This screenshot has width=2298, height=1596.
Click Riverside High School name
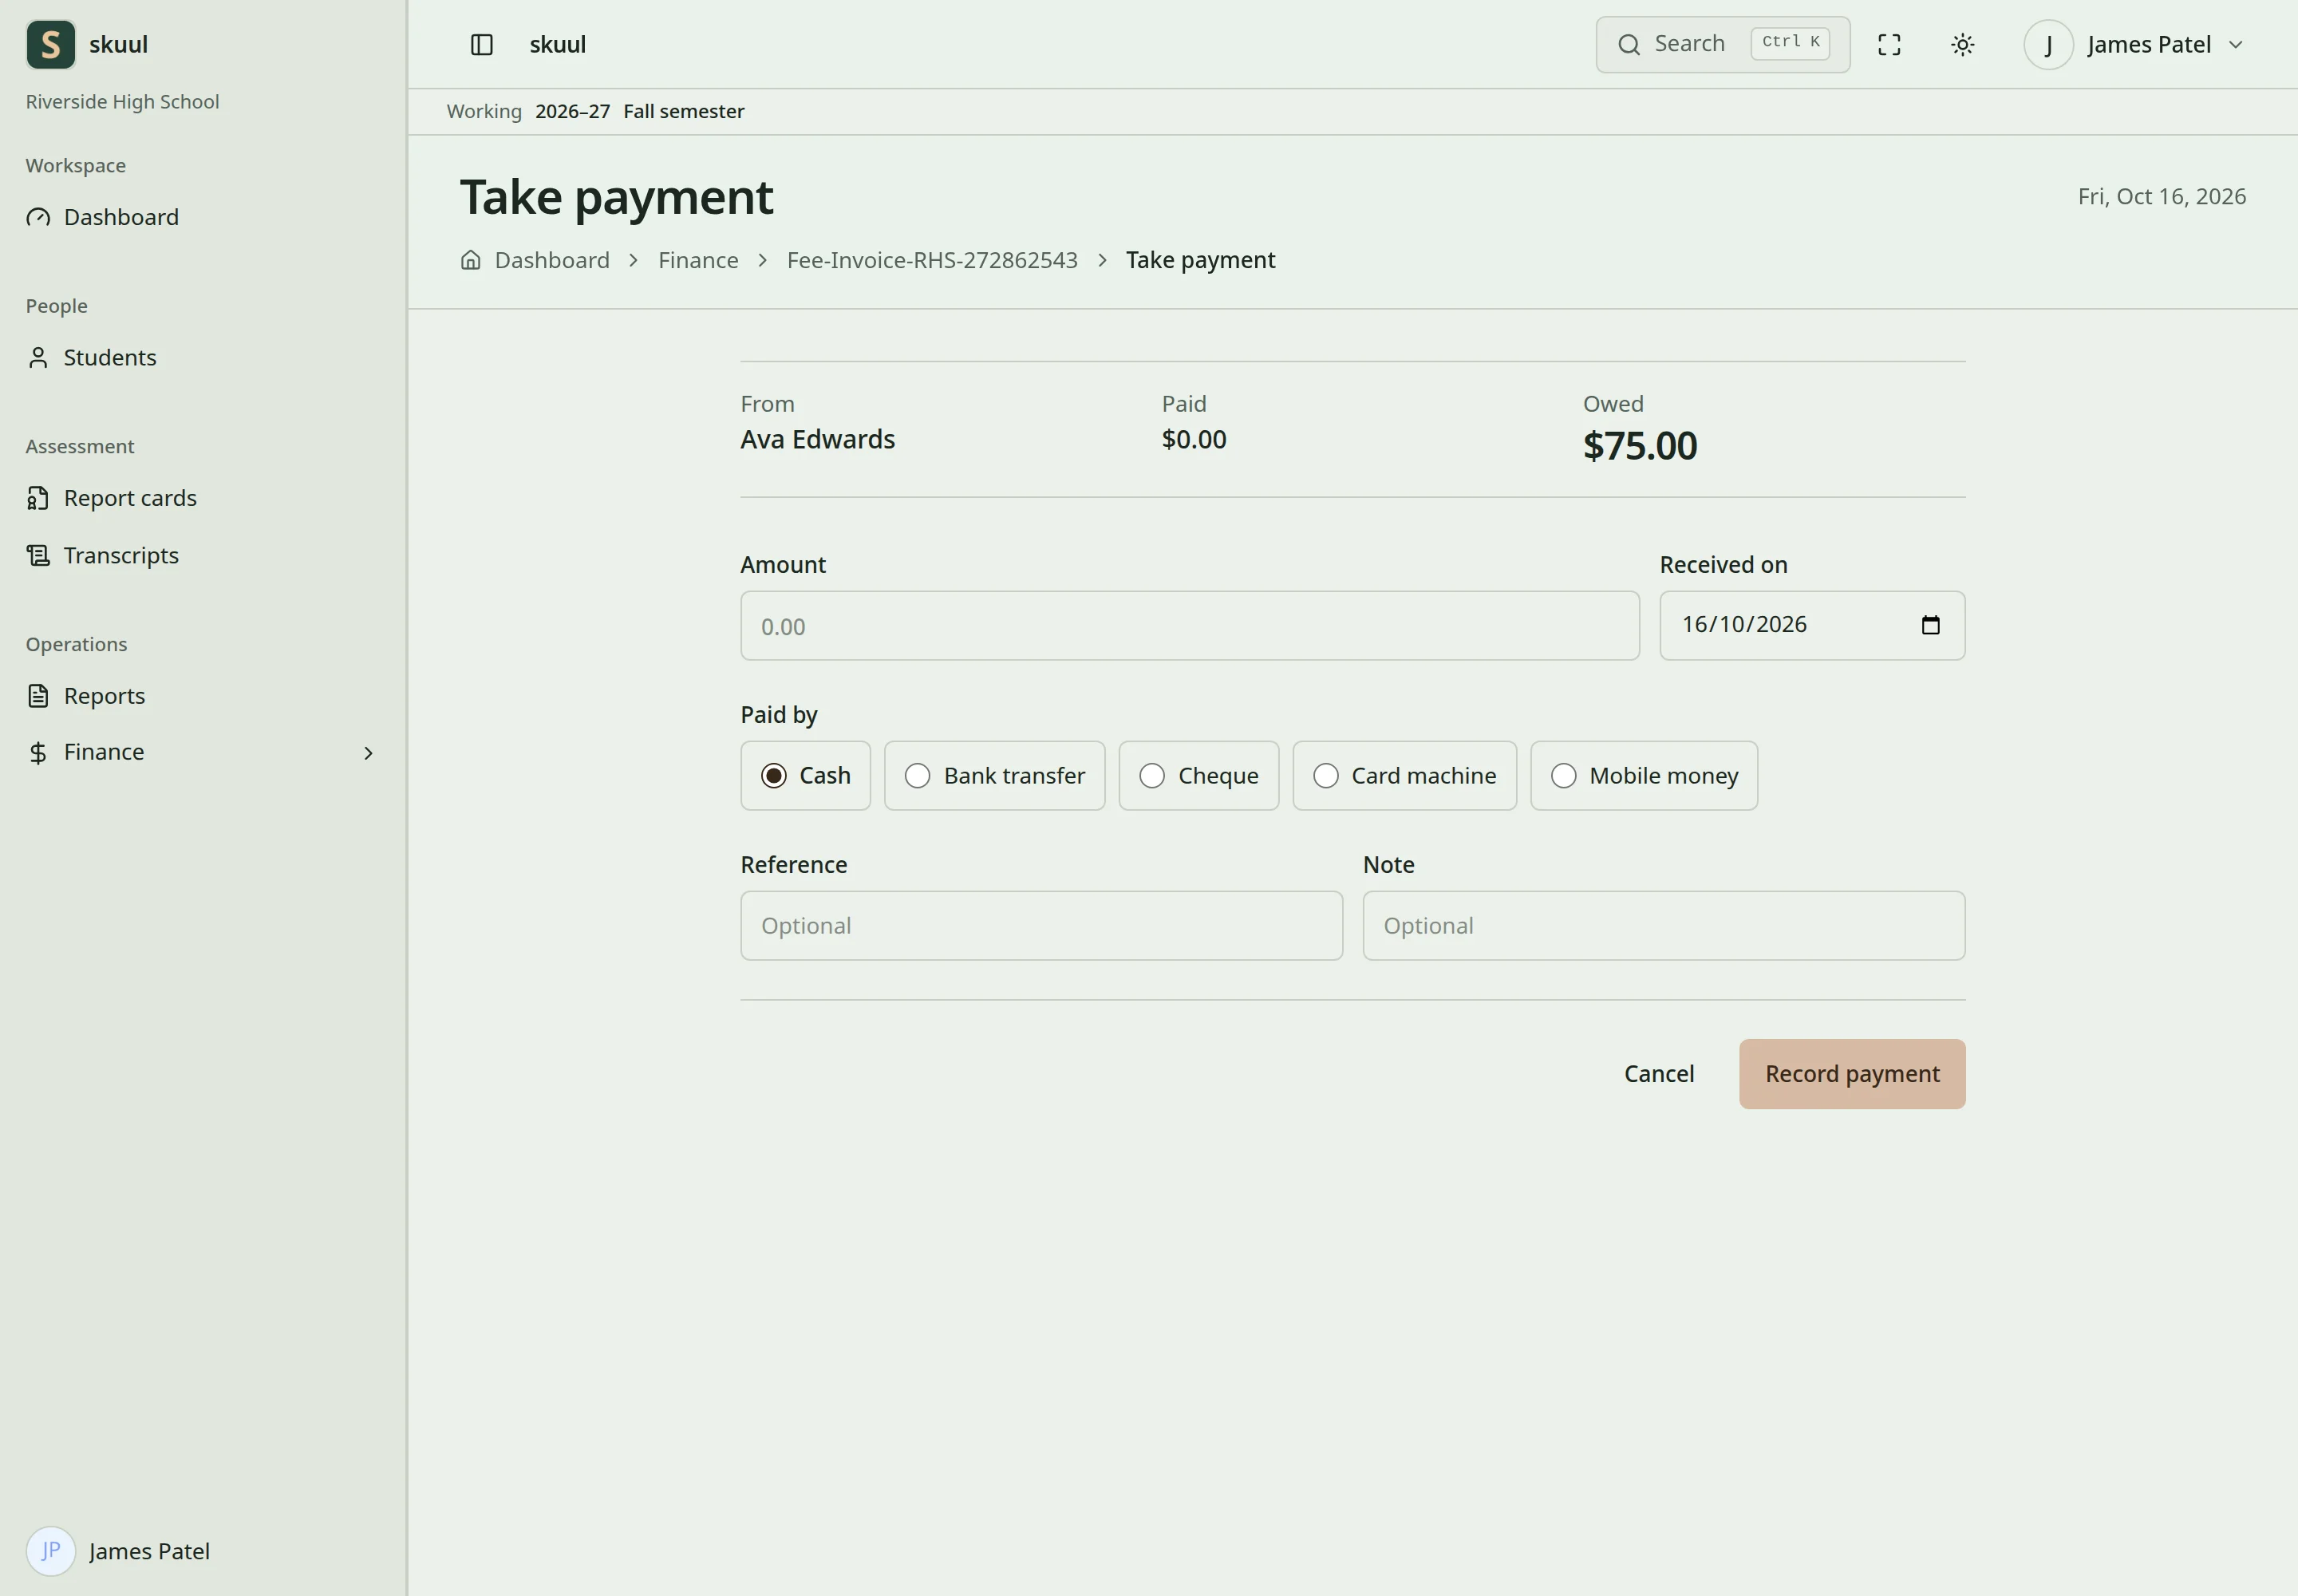[122, 101]
